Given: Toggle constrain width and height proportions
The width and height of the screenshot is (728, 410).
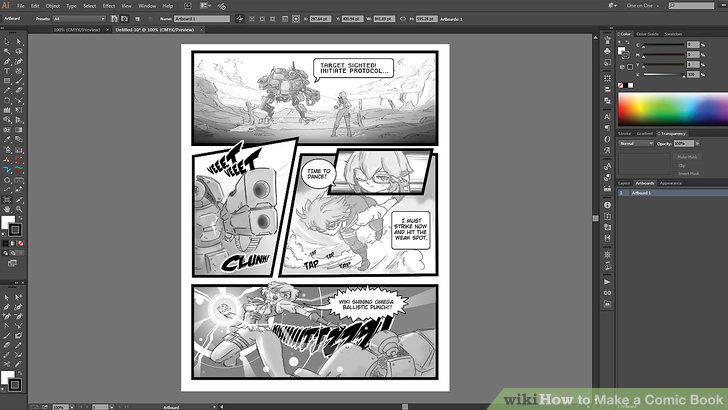Looking at the screenshot, I should pyautogui.click(x=403, y=19).
